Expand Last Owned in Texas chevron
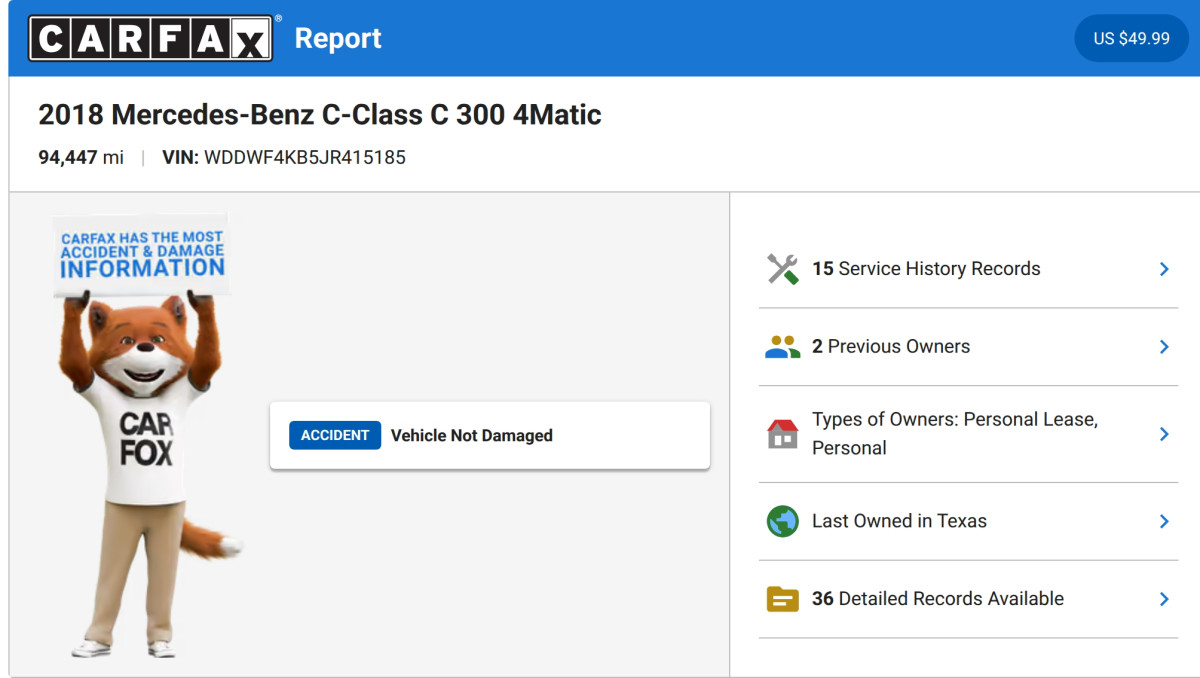1200x678 pixels. pyautogui.click(x=1164, y=521)
